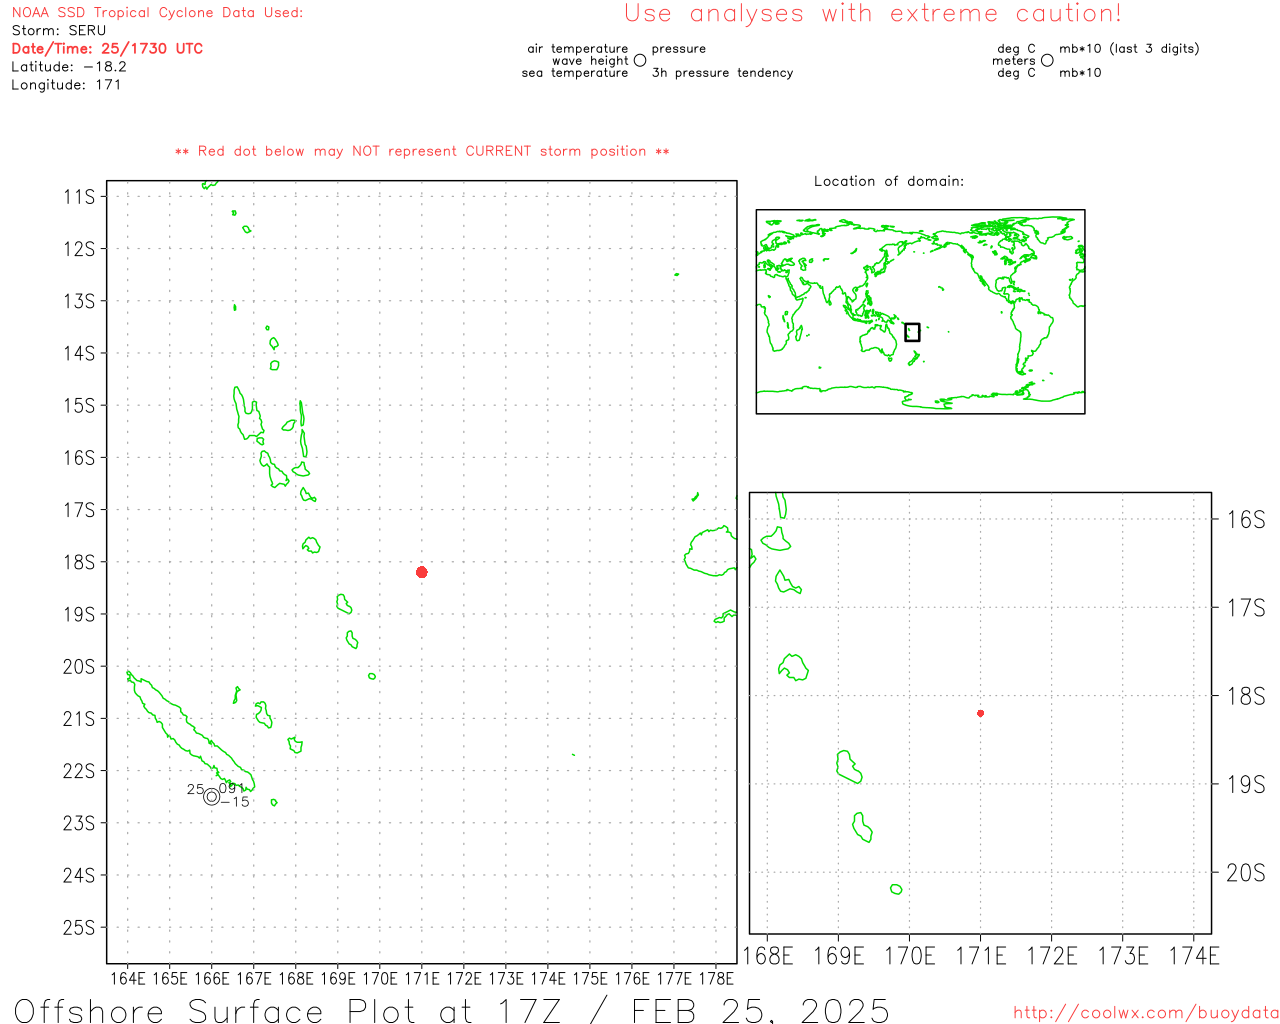Click 'Use analyses with extreme caution!' warning
The height and width of the screenshot is (1024, 1280).
tap(873, 14)
